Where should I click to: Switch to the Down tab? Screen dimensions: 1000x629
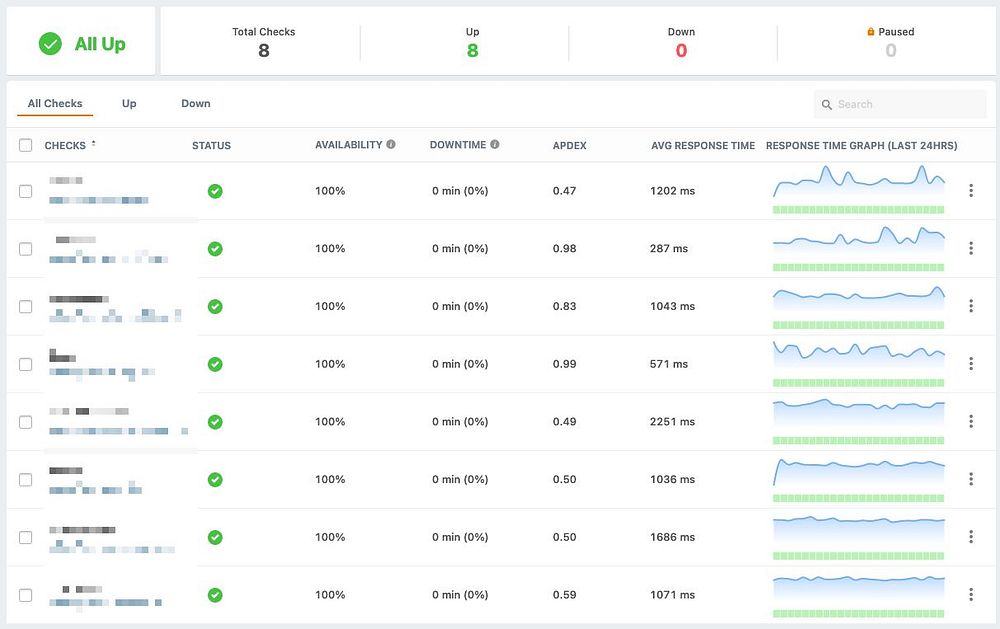pyautogui.click(x=196, y=103)
